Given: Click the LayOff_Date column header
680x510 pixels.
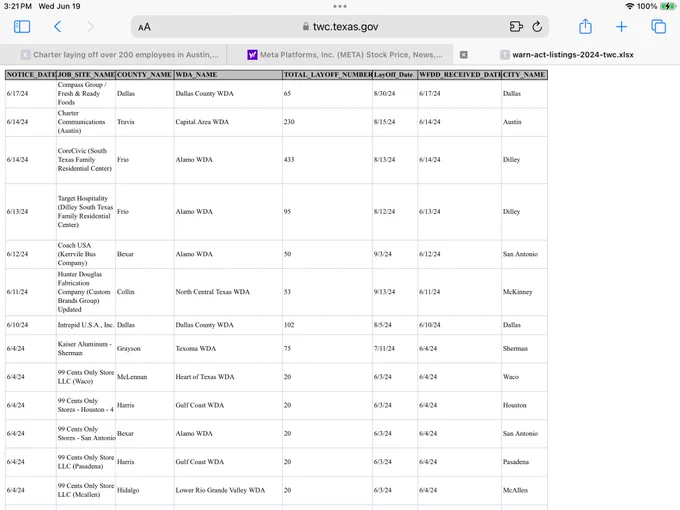Looking at the screenshot, I should click(395, 75).
